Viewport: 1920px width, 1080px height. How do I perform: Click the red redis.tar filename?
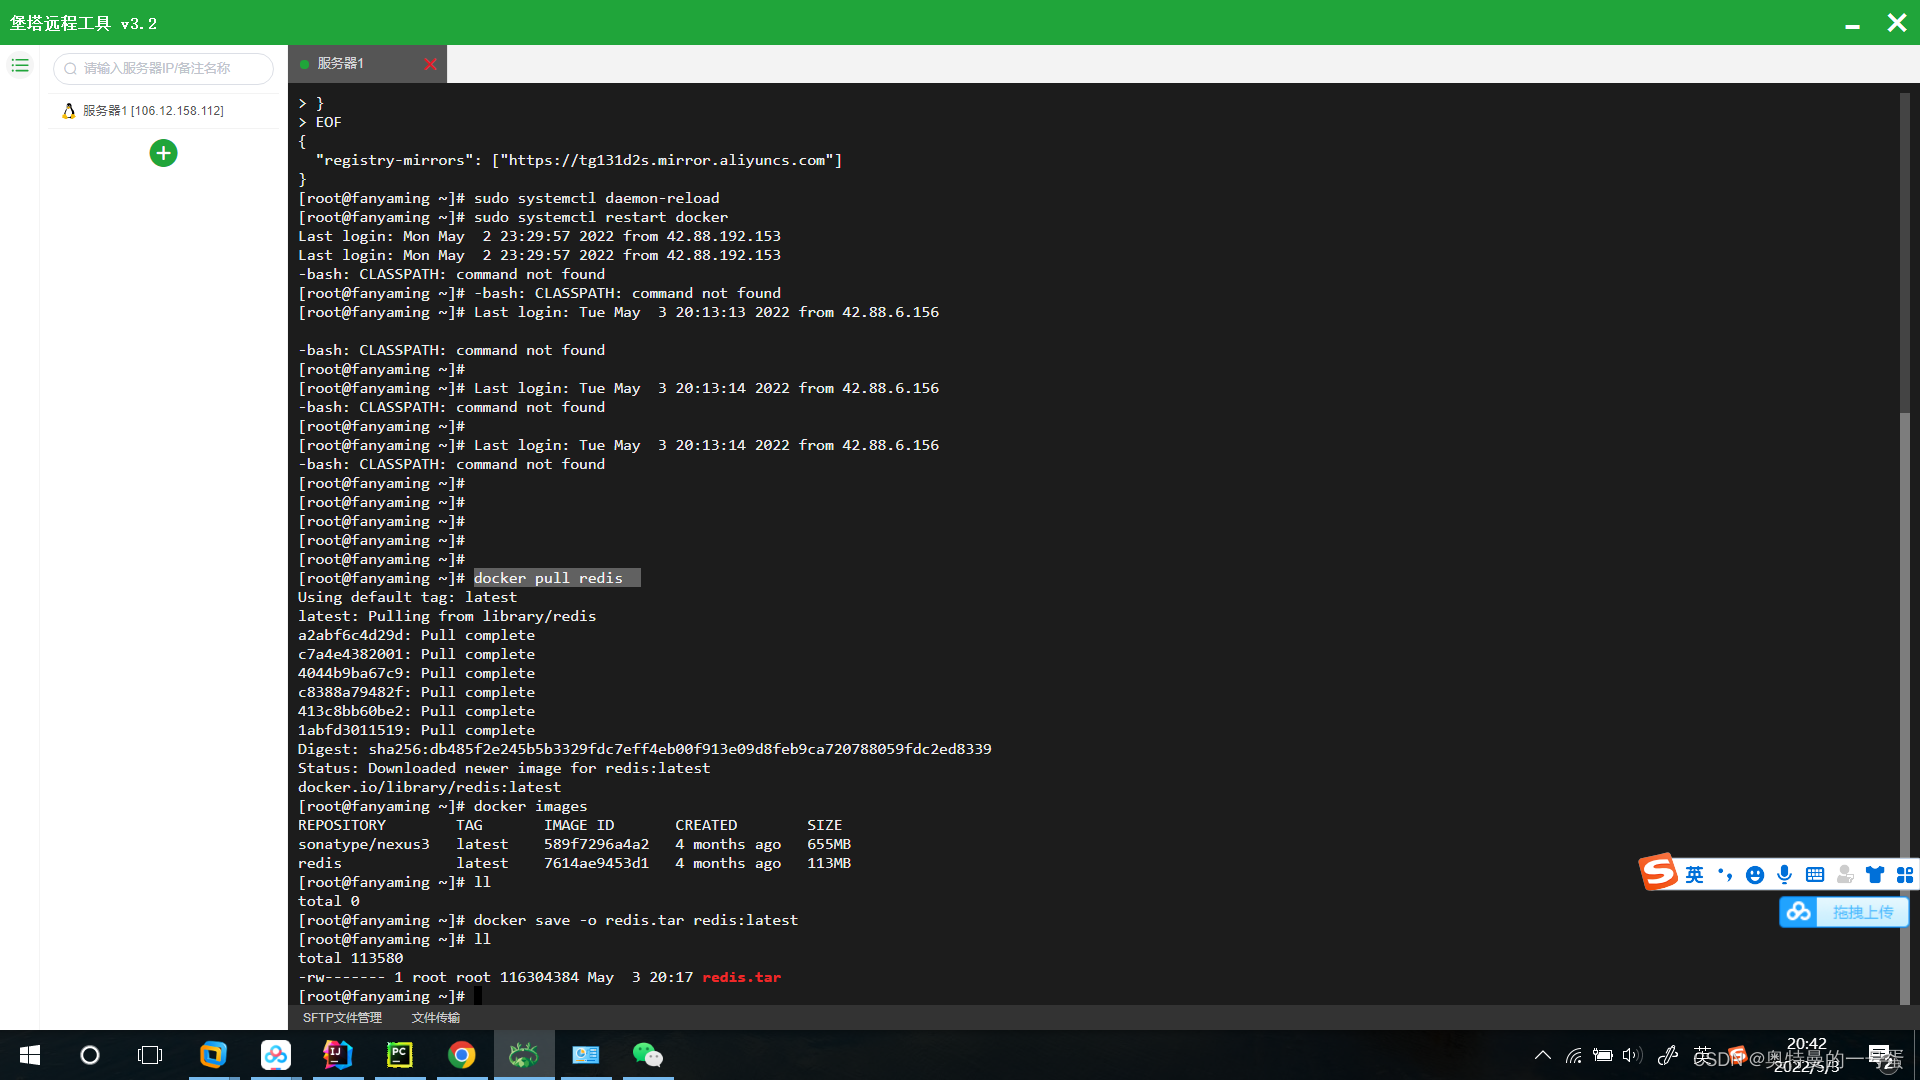coord(741,977)
